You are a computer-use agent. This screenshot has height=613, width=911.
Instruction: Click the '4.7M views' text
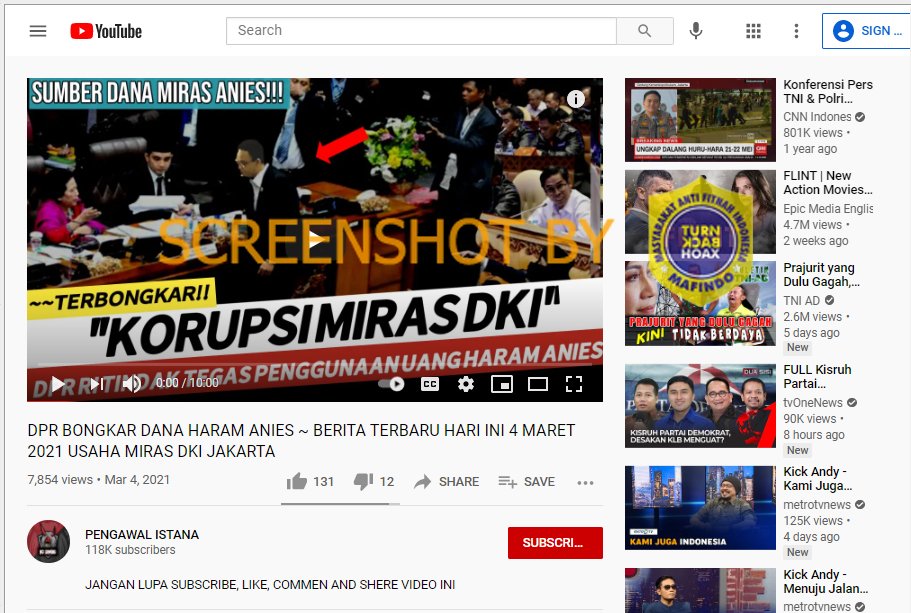coord(813,224)
